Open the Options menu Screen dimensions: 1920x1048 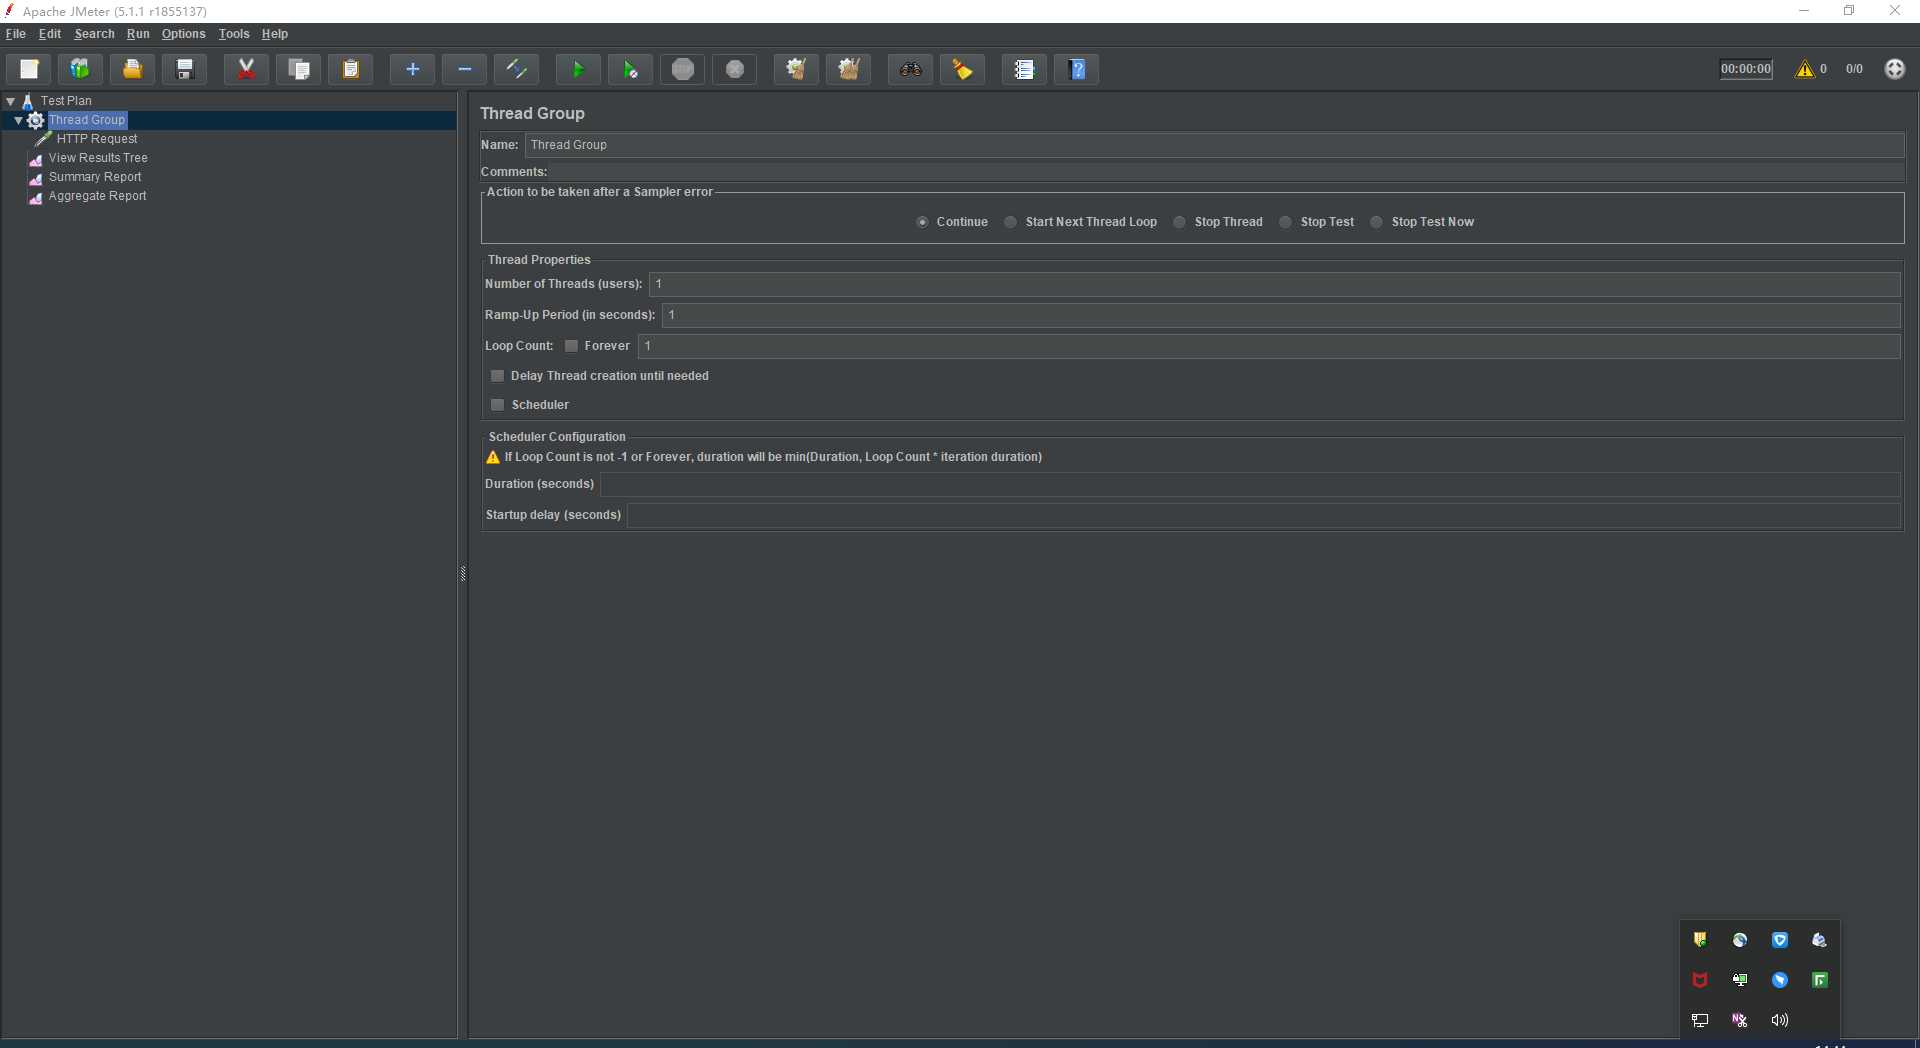click(x=184, y=34)
